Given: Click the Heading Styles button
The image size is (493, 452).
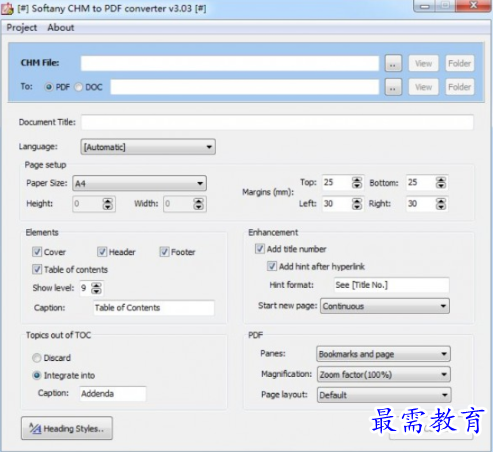Looking at the screenshot, I should click(67, 428).
